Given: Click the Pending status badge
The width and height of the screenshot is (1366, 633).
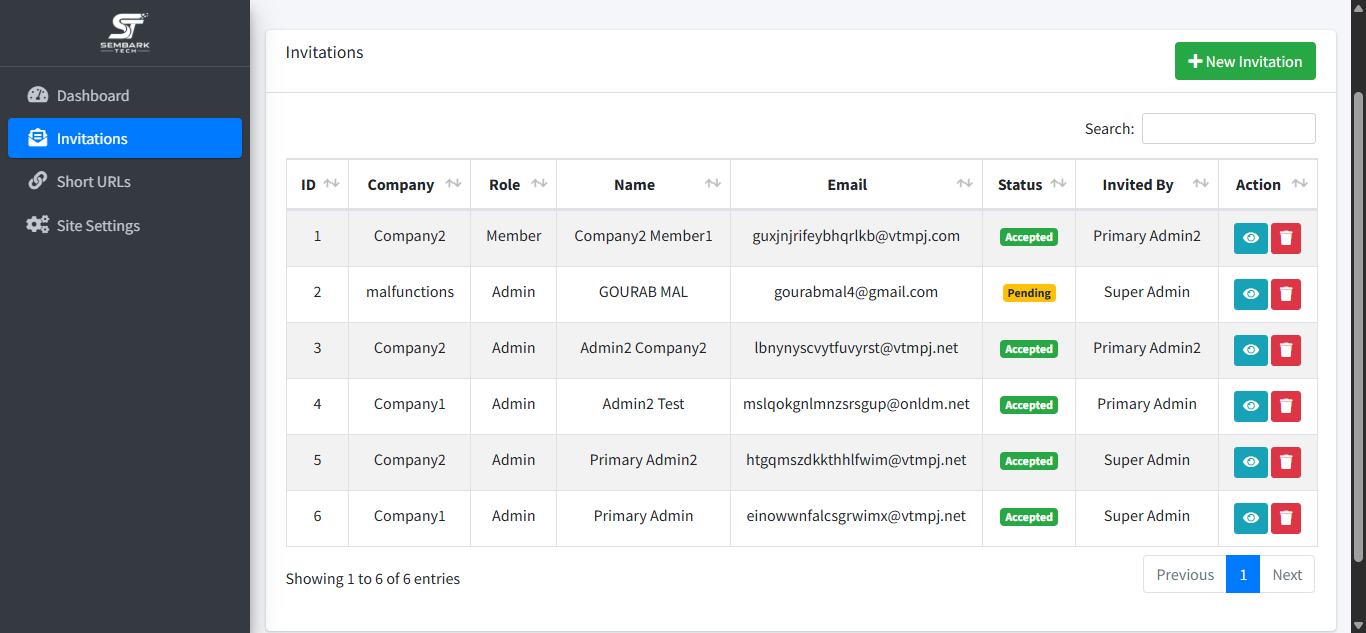Looking at the screenshot, I should (1029, 293).
